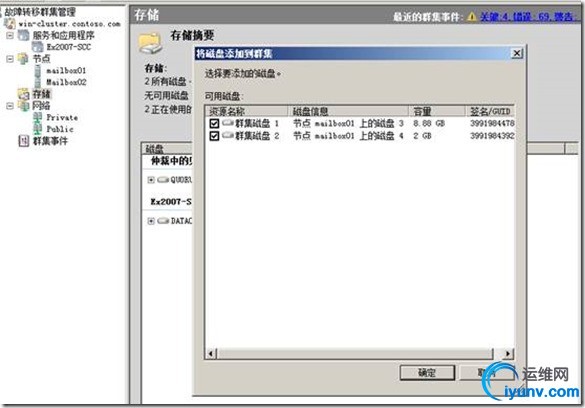Screen dimensions: 585x408
Task: Click the win-cluster.contoso.com cluster icon
Action: coord(9,23)
